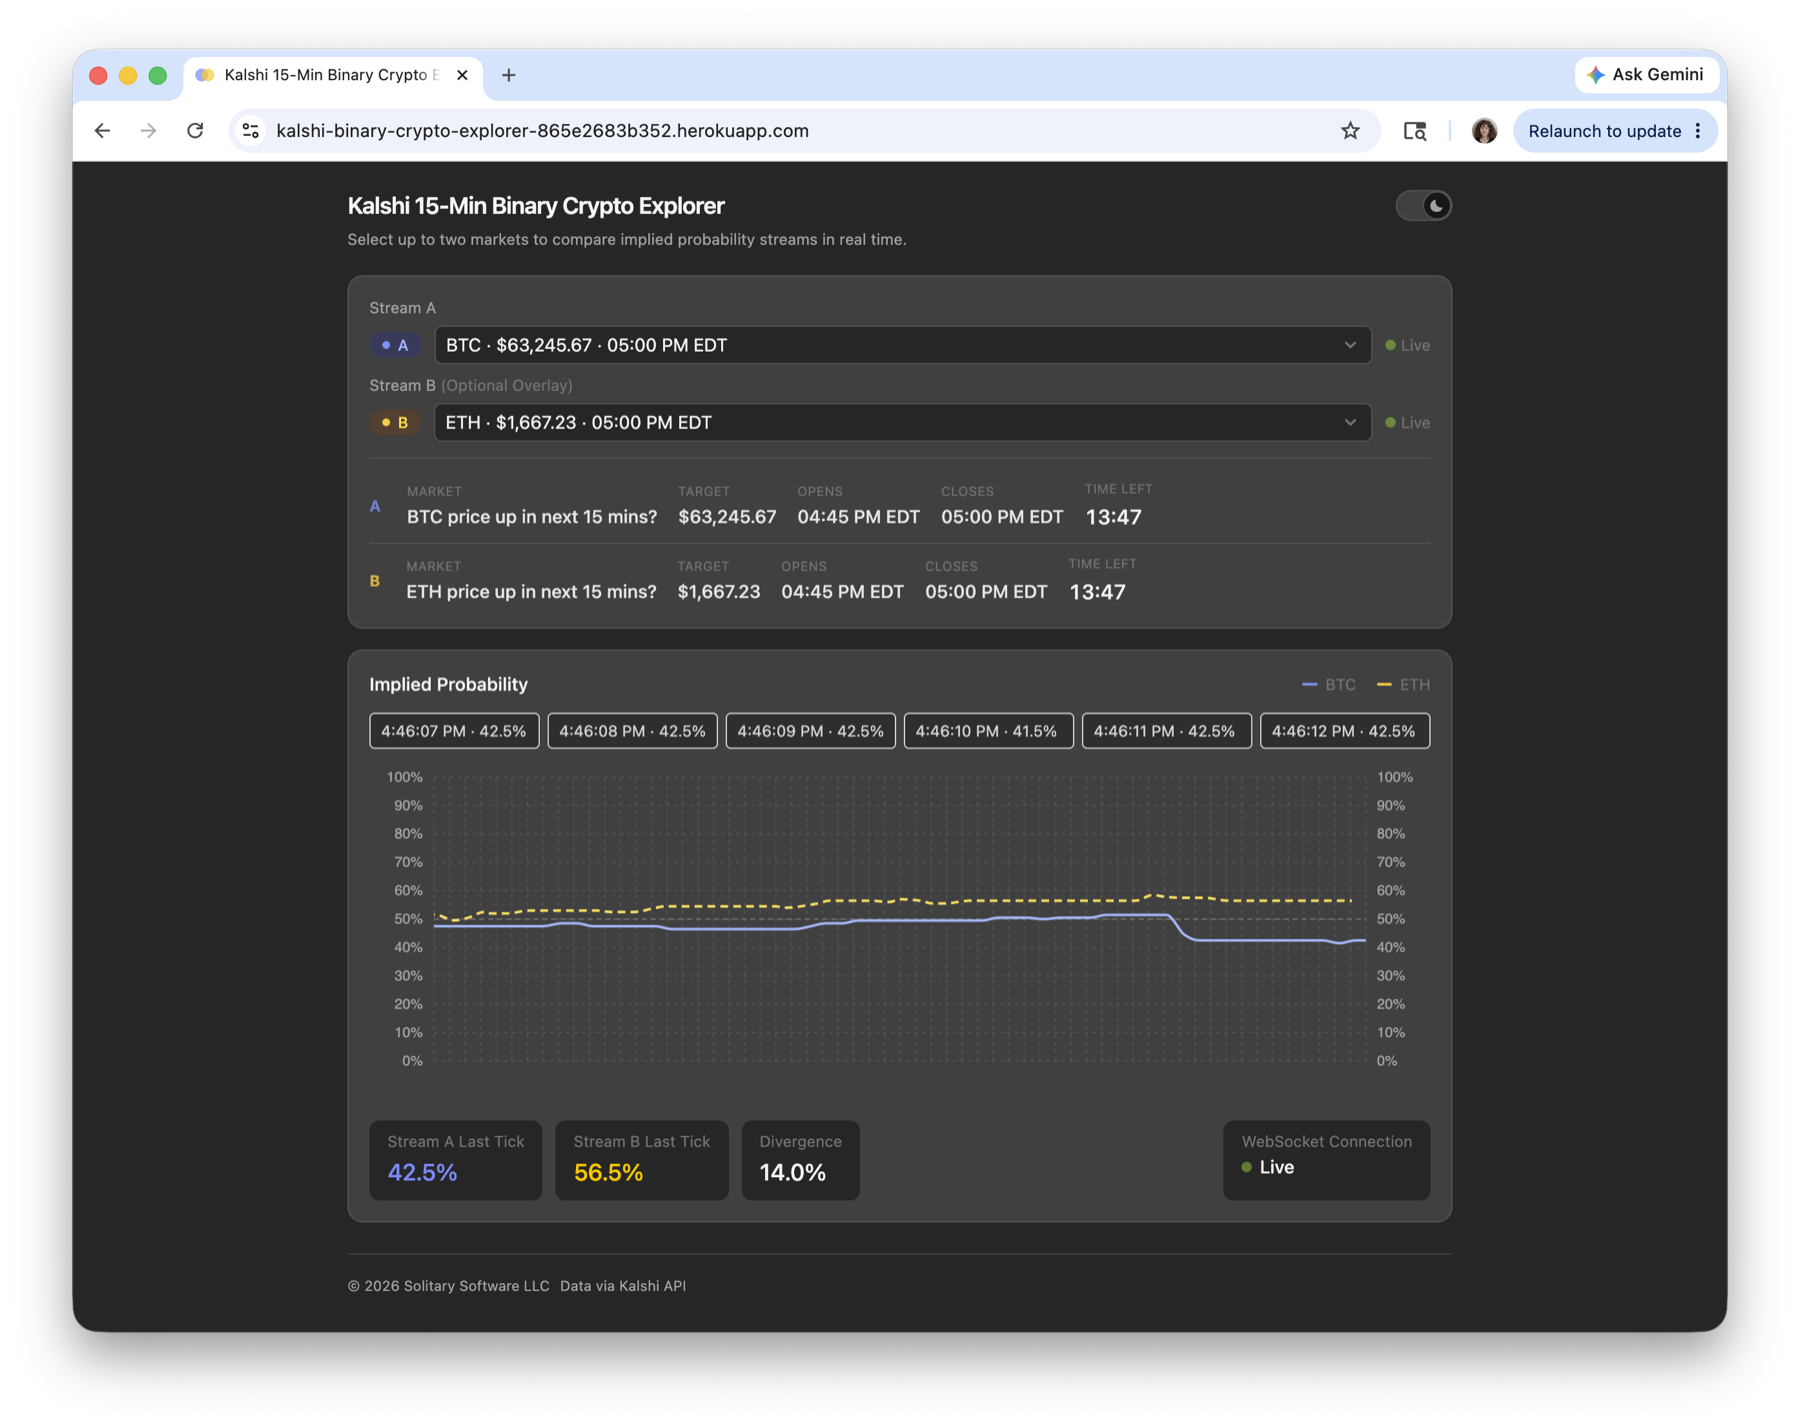Image resolution: width=1800 pixels, height=1428 pixels.
Task: Open the Stream A market dropdown
Action: click(902, 345)
